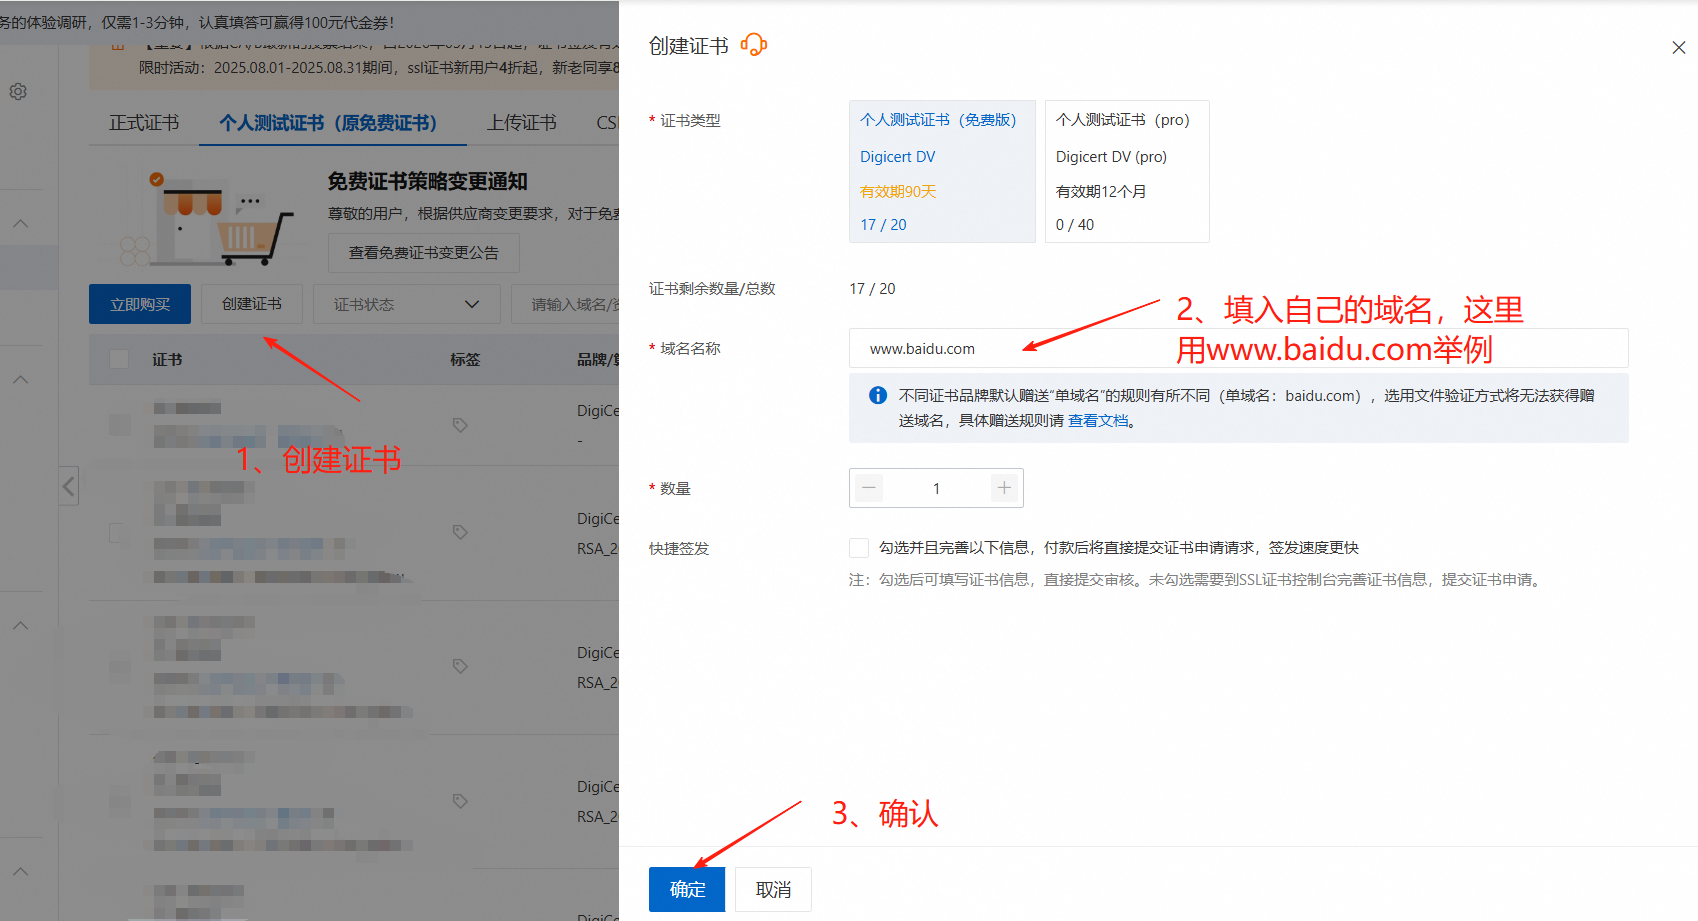Click the 证书 column header
This screenshot has width=1698, height=921.
(167, 359)
